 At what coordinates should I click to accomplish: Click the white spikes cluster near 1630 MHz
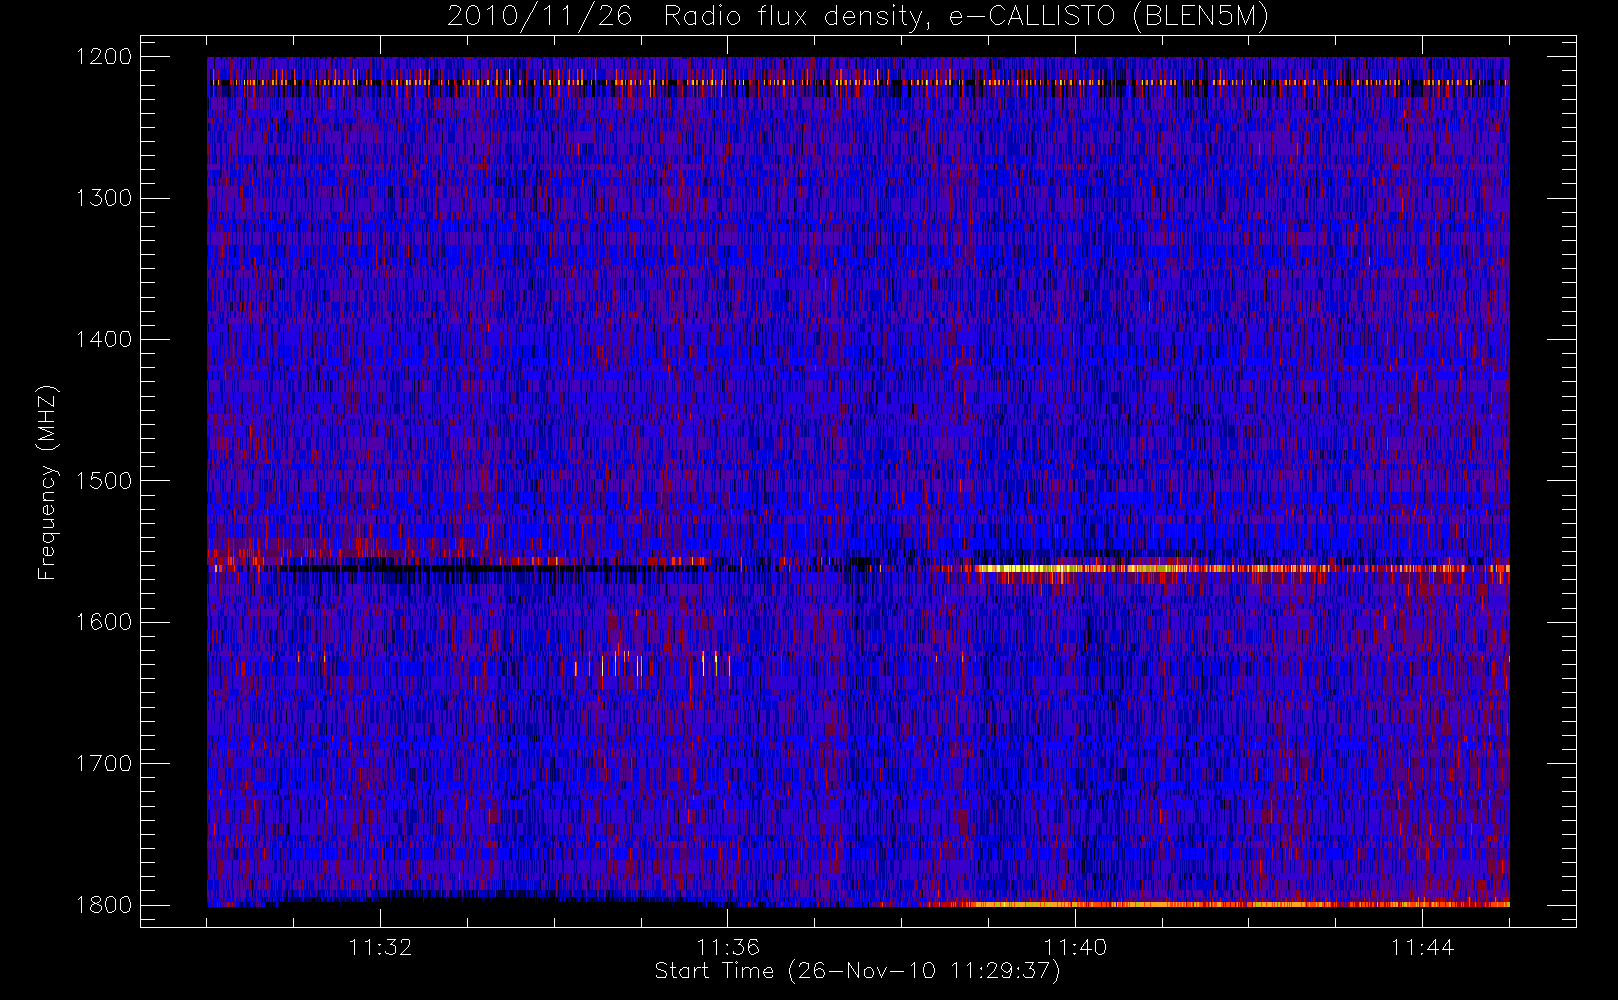click(x=653, y=665)
